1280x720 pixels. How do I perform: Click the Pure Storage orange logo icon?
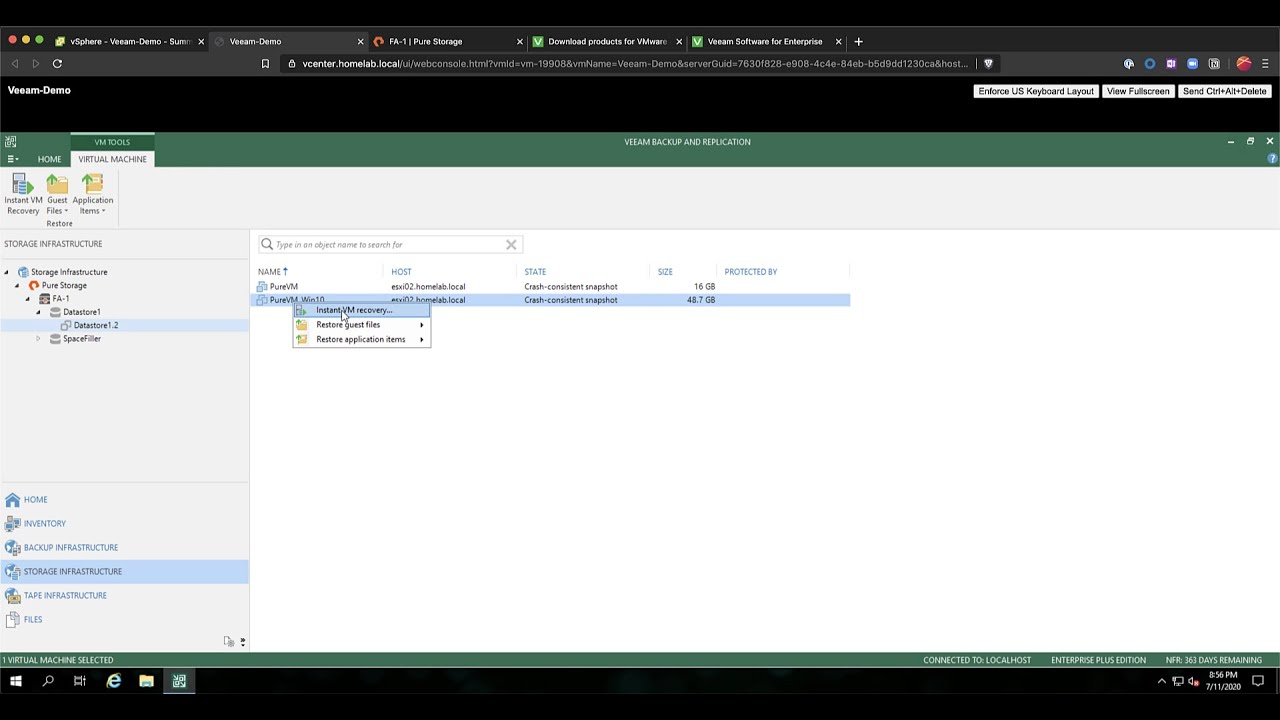click(34, 285)
